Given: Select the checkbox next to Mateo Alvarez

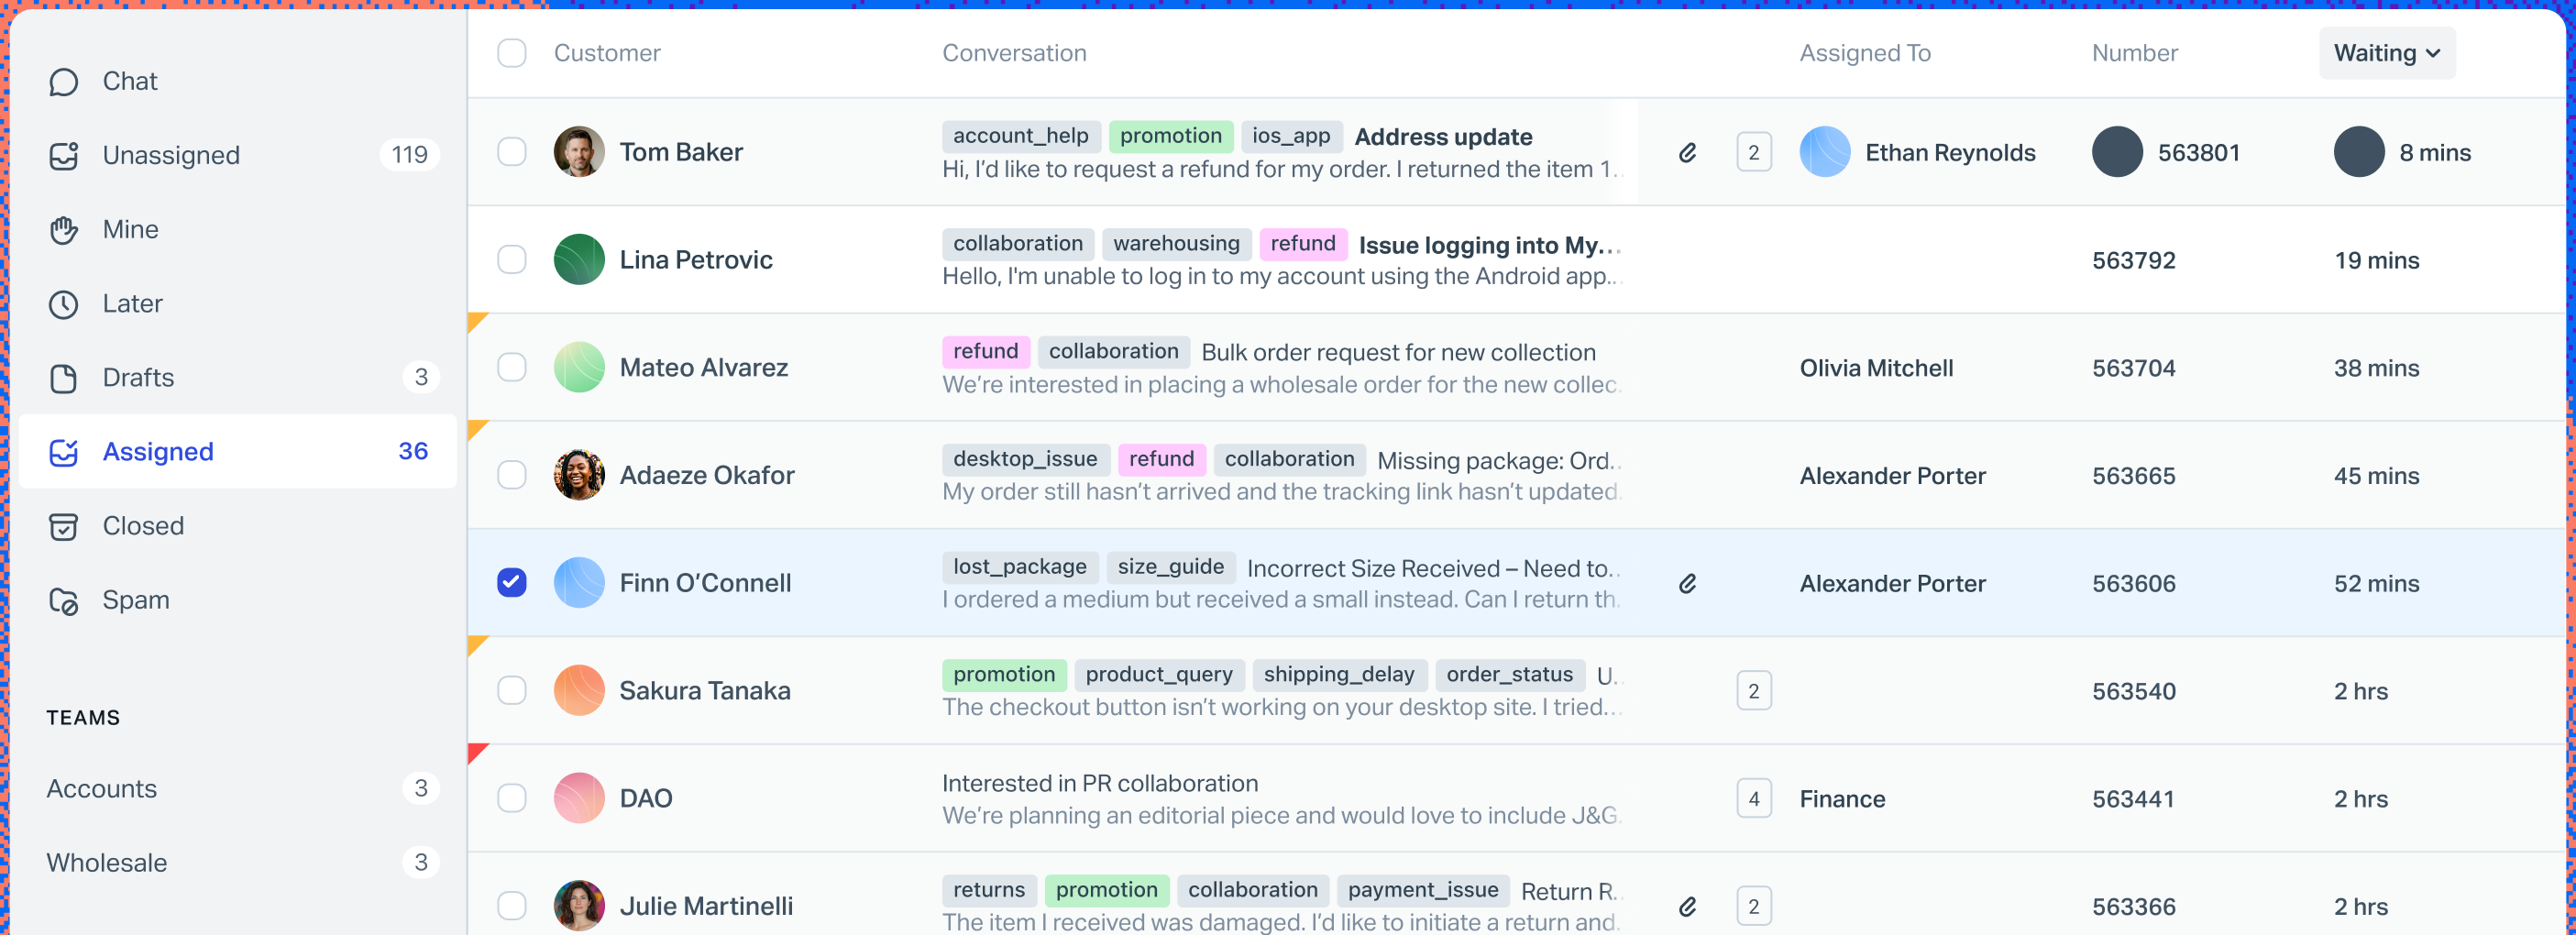Looking at the screenshot, I should [512, 368].
